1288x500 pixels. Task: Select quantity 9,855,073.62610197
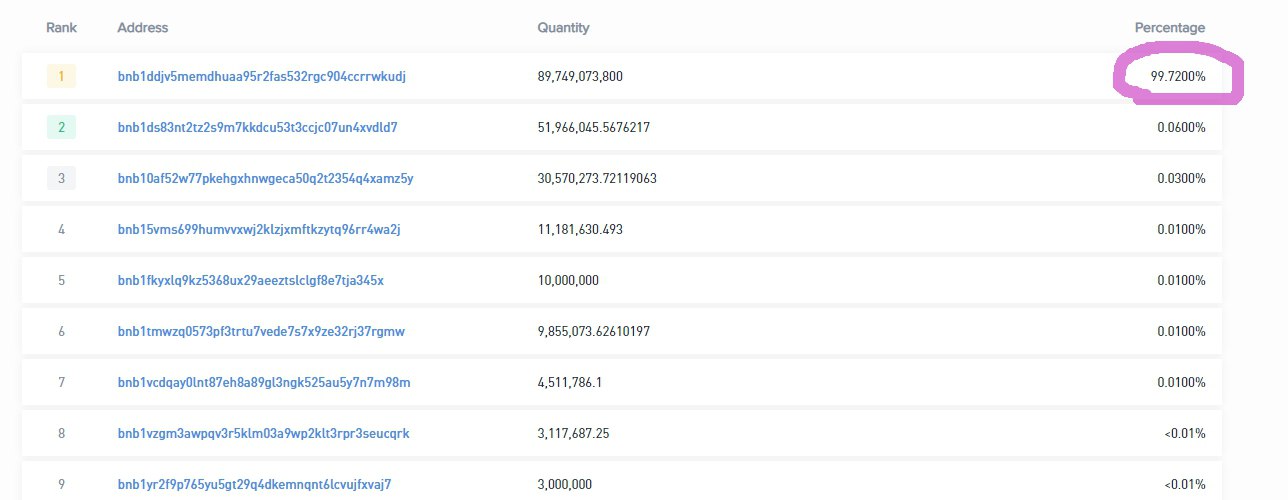[594, 331]
